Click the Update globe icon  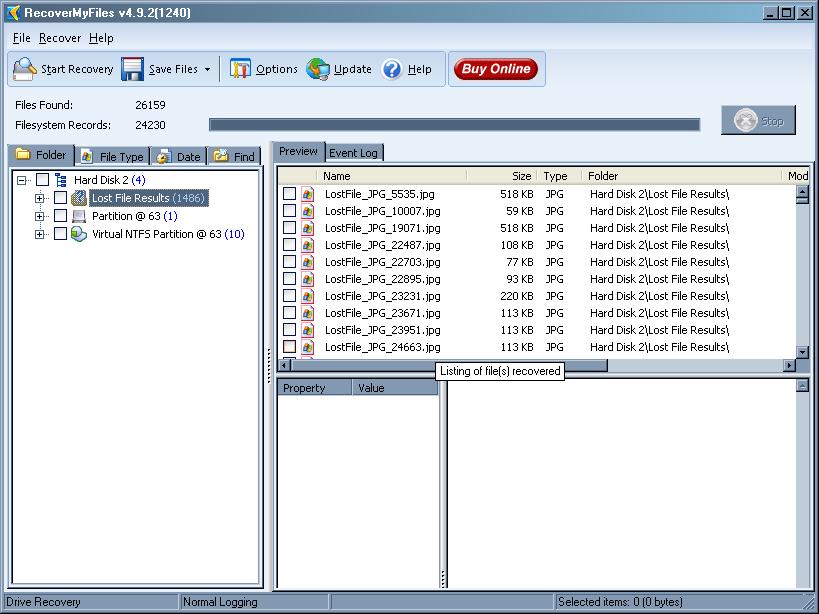(x=318, y=70)
